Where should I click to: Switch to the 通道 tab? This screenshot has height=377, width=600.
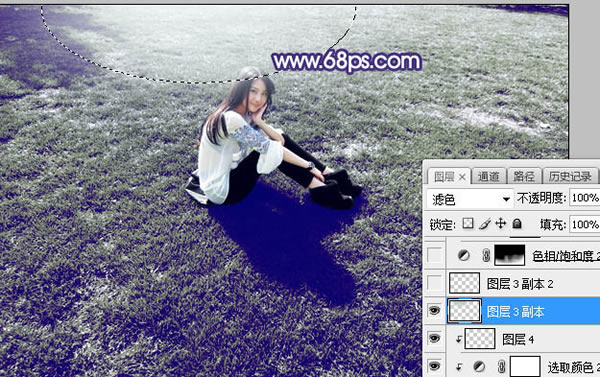click(x=488, y=176)
